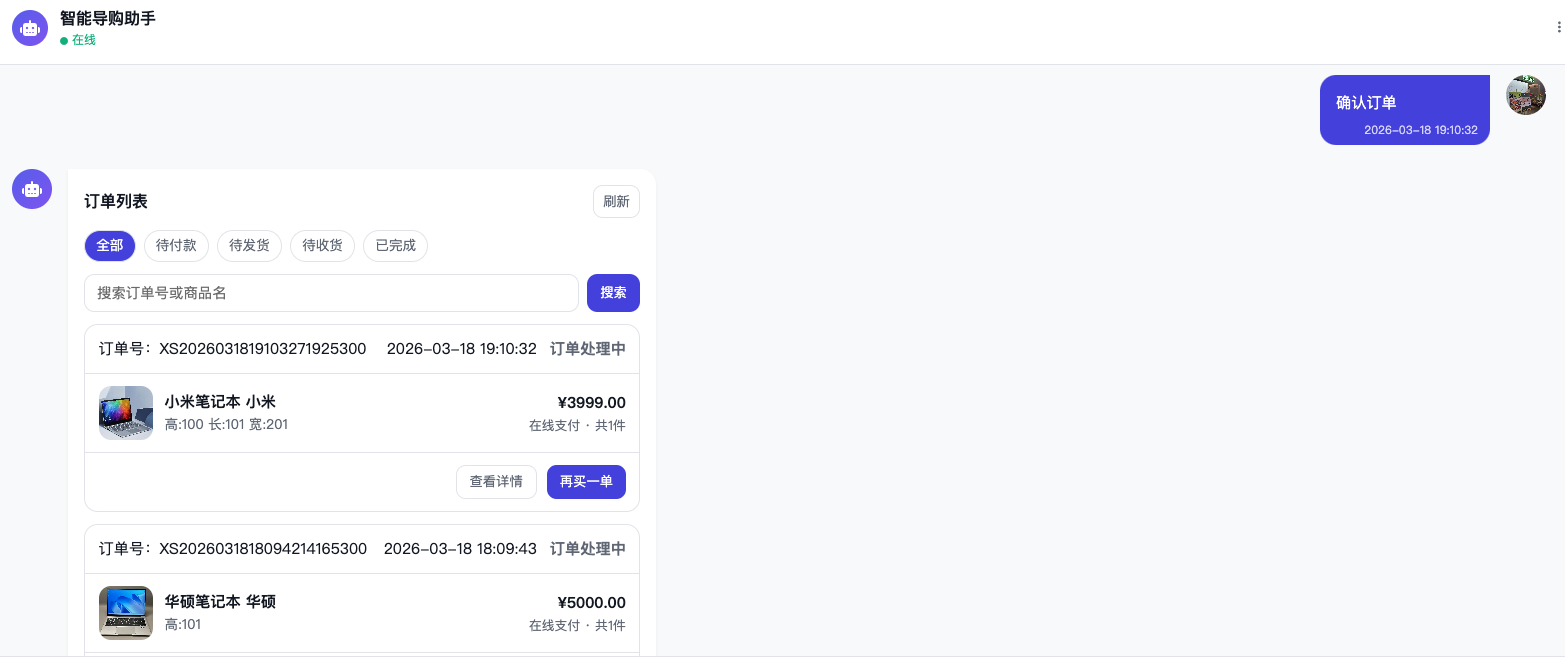This screenshot has width=1565, height=664.
Task: Filter orders by 已完成
Action: [396, 246]
